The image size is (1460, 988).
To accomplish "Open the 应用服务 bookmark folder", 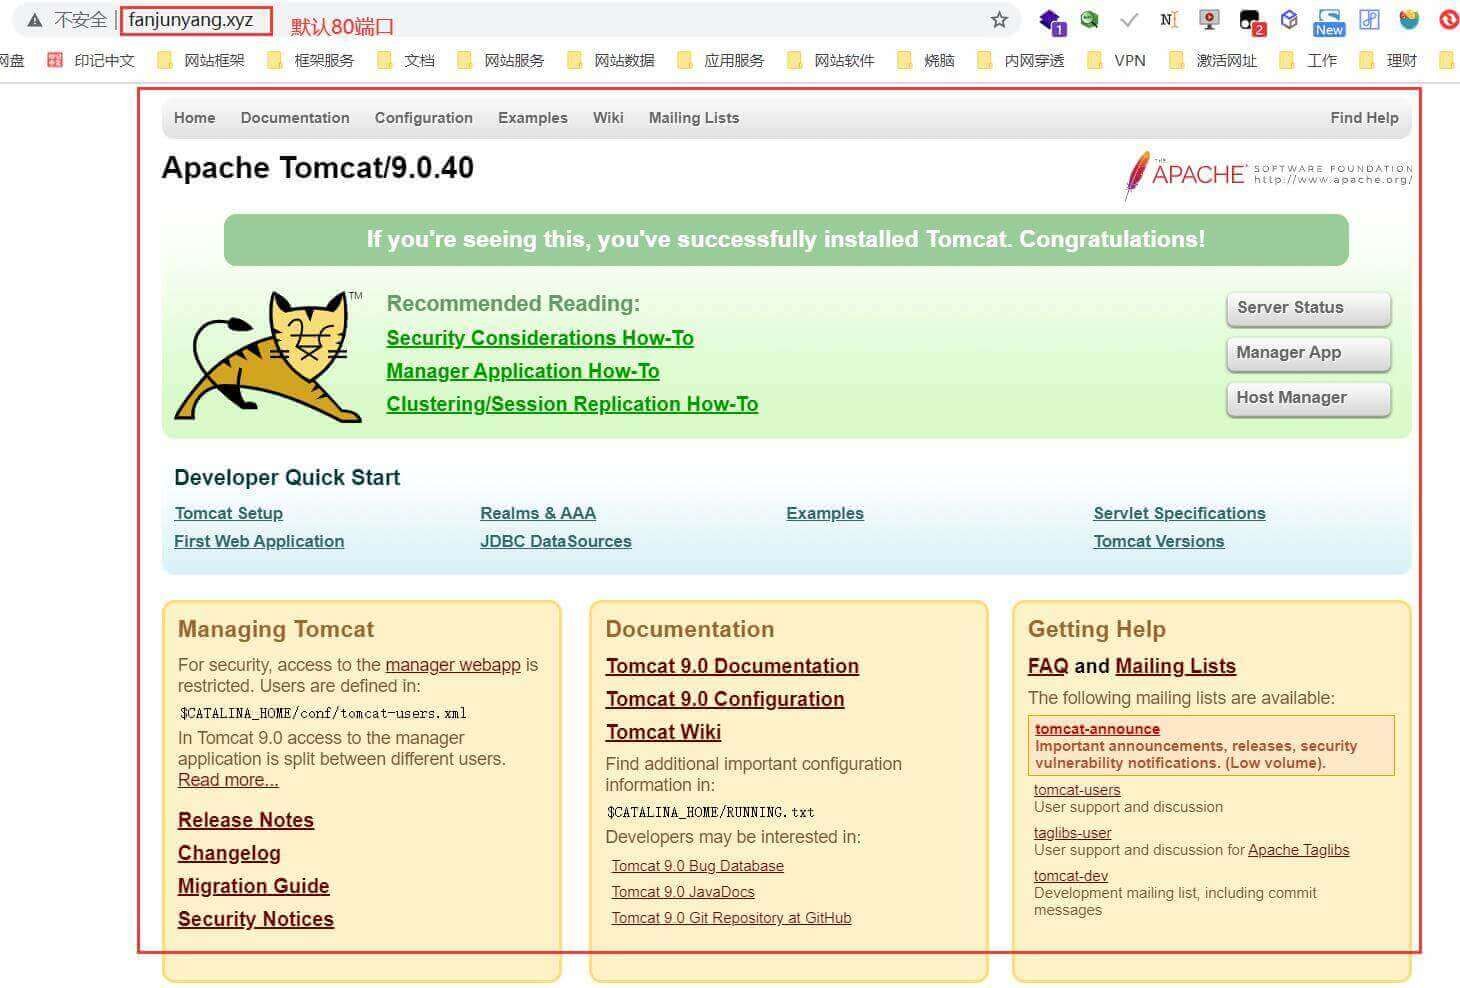I will point(721,60).
